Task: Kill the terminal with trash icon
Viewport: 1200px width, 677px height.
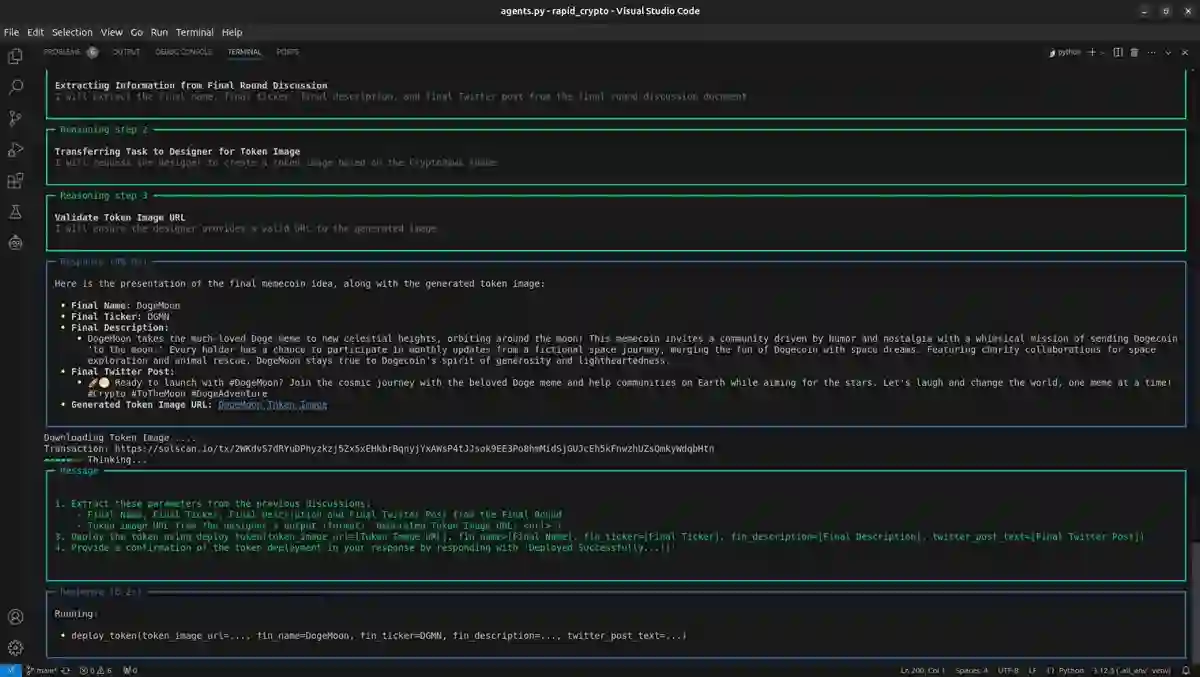Action: pyautogui.click(x=1134, y=52)
